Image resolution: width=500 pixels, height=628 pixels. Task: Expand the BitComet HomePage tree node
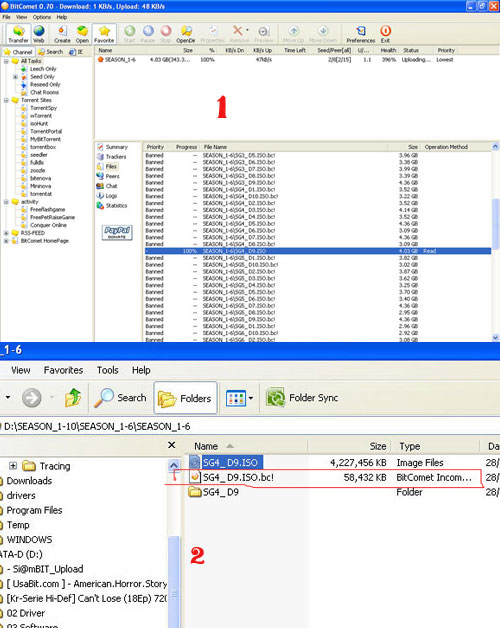click(6, 241)
